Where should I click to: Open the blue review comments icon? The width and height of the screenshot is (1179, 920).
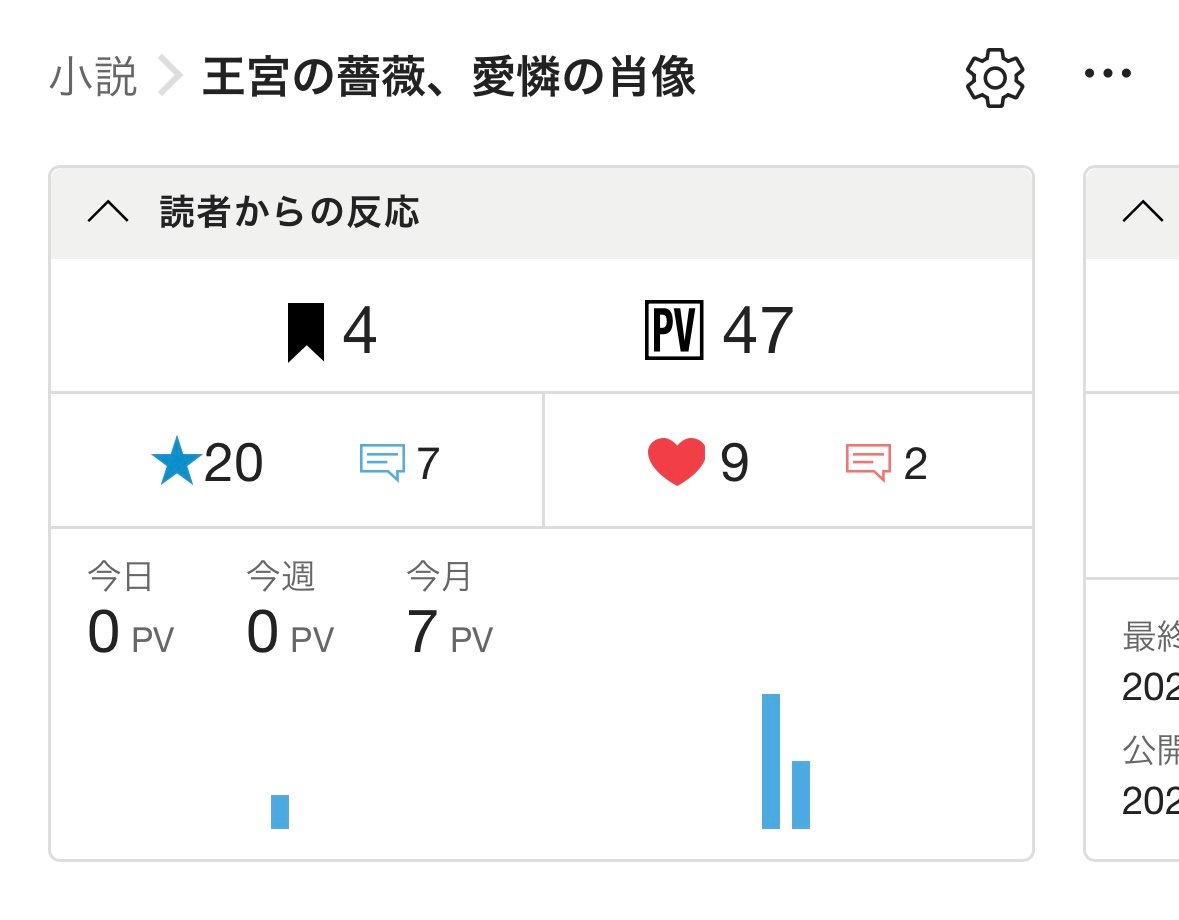pos(382,463)
